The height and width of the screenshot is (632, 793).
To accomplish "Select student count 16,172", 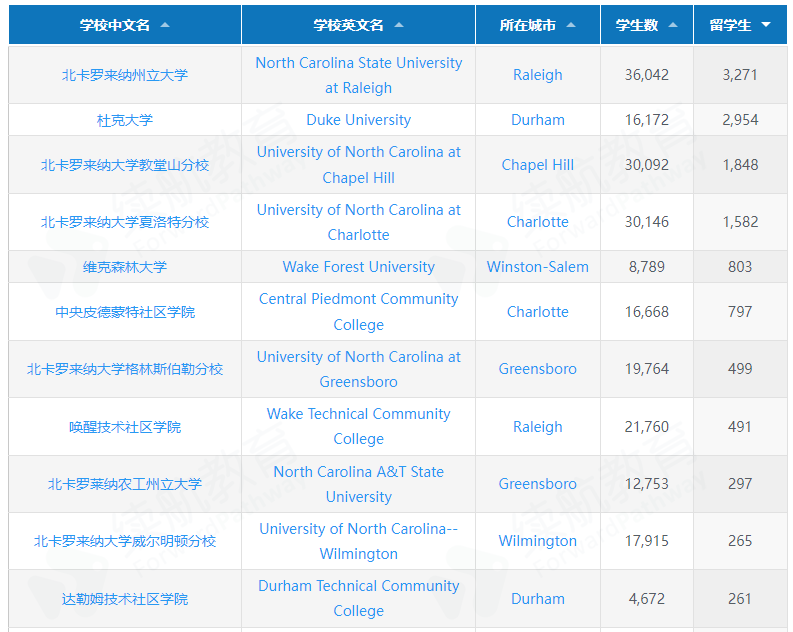I will [x=647, y=120].
